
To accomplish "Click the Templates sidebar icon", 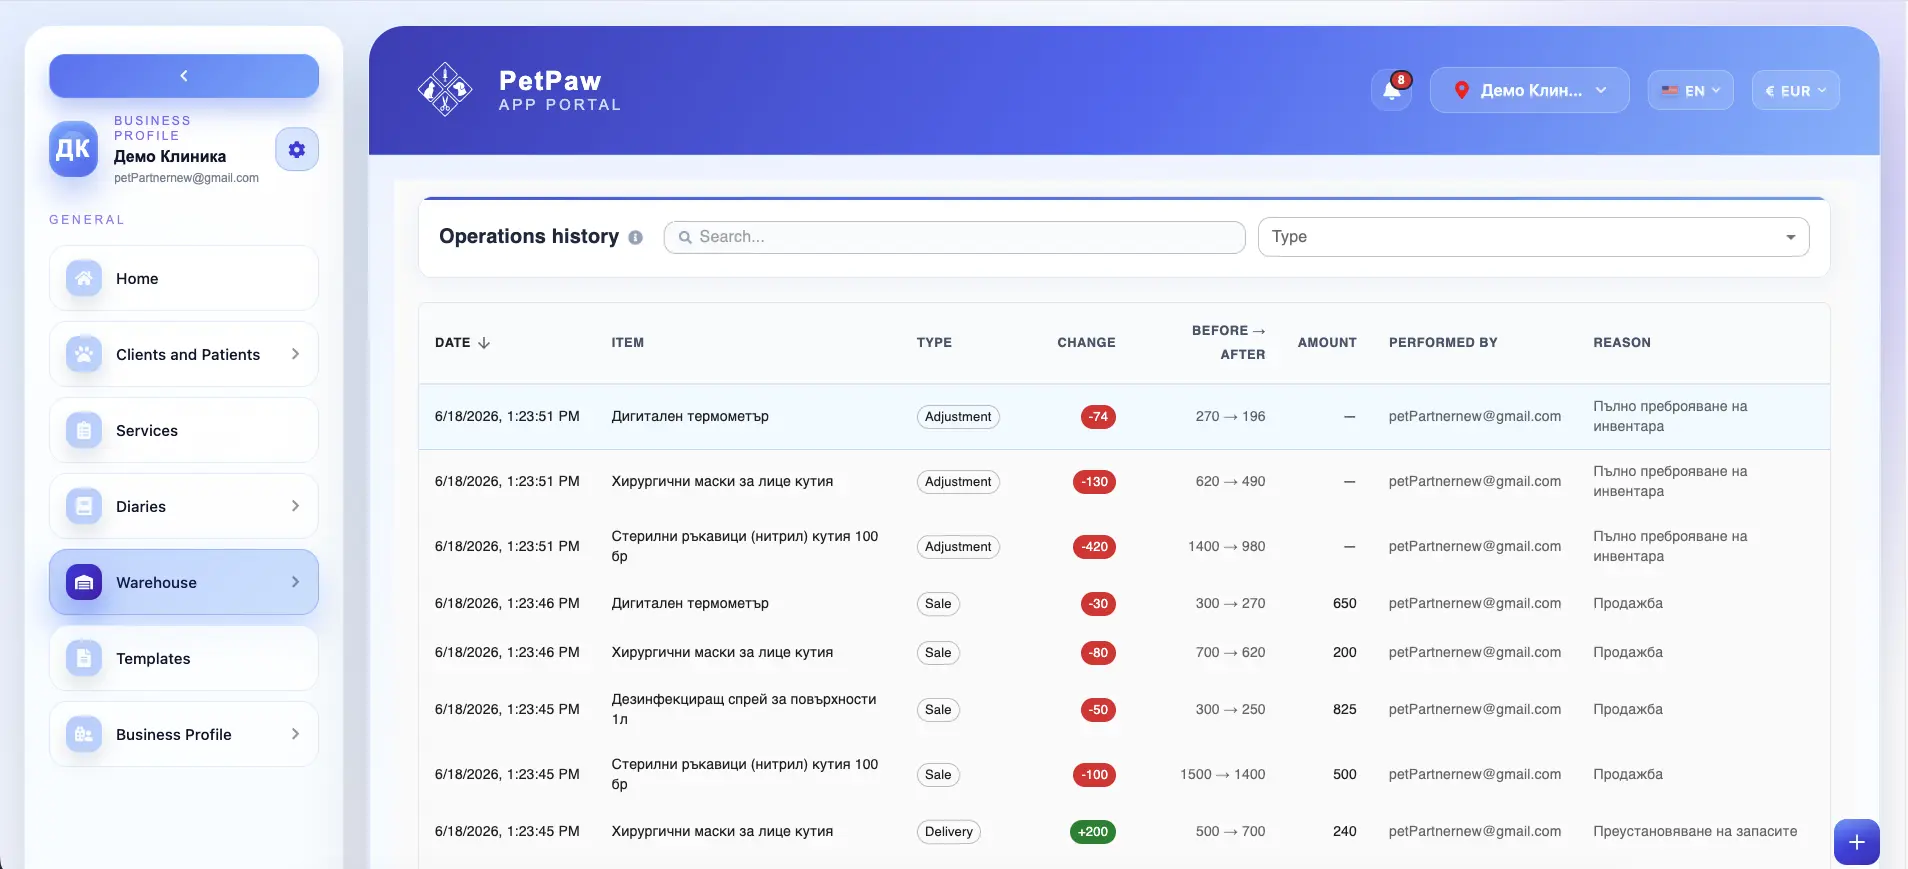I will point(84,658).
